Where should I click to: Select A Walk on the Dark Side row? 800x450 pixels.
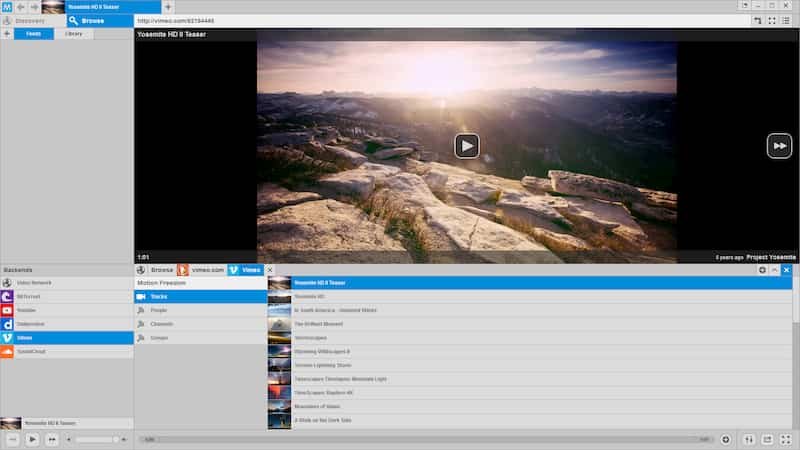point(530,420)
